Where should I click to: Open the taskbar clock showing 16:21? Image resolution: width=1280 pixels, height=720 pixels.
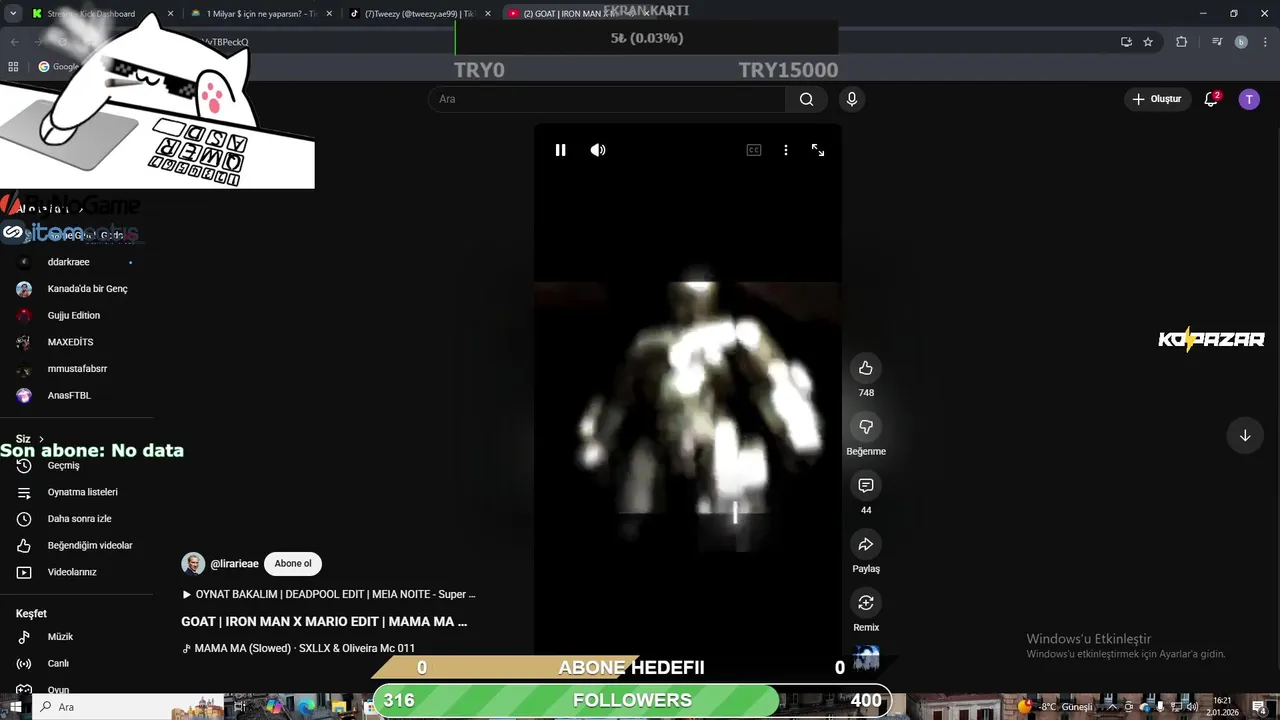coord(1222,707)
